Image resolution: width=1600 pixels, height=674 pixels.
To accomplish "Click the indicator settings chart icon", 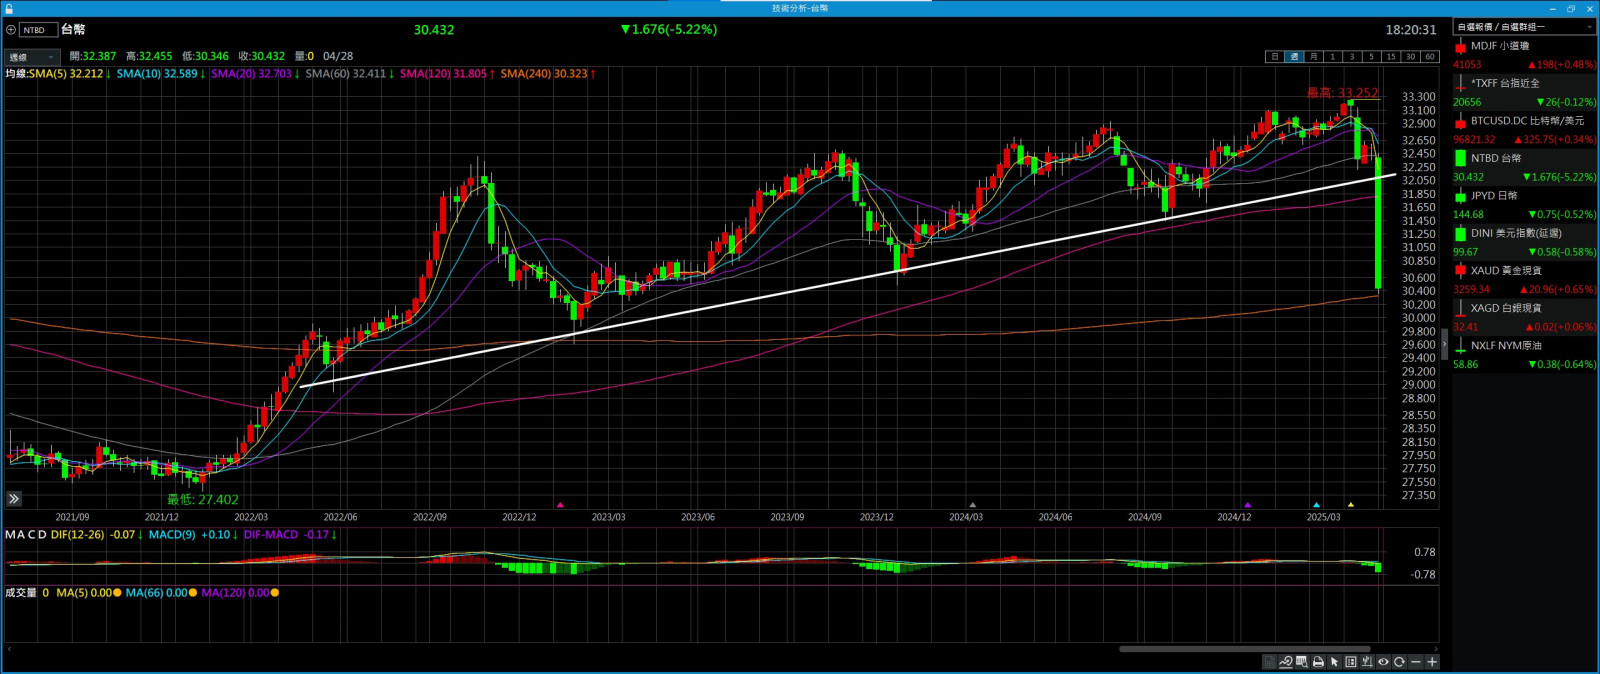I will (1367, 662).
